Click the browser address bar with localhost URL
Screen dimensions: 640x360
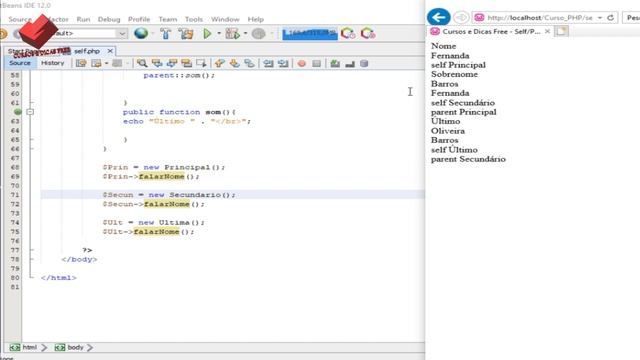[x=539, y=18]
